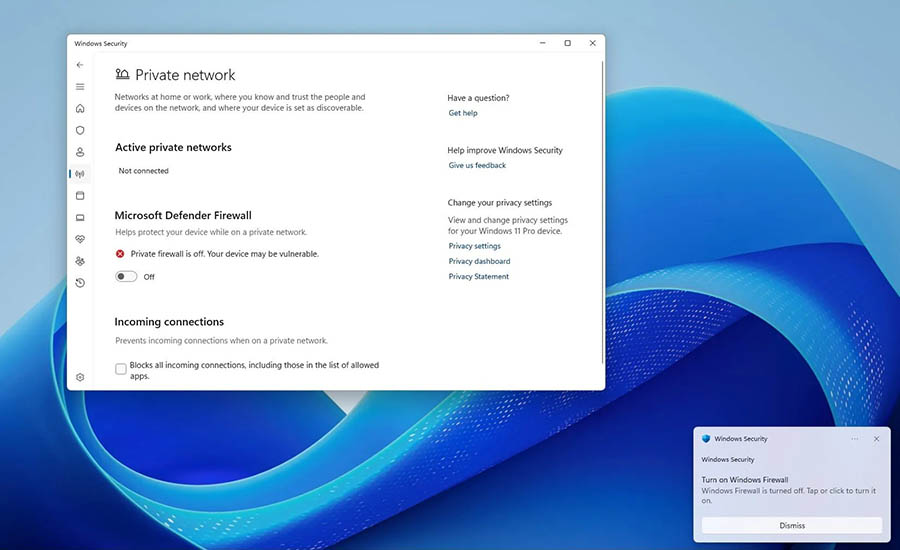Viewport: 900px width, 550px height.
Task: Maximize the Windows Security window
Action: [x=568, y=43]
